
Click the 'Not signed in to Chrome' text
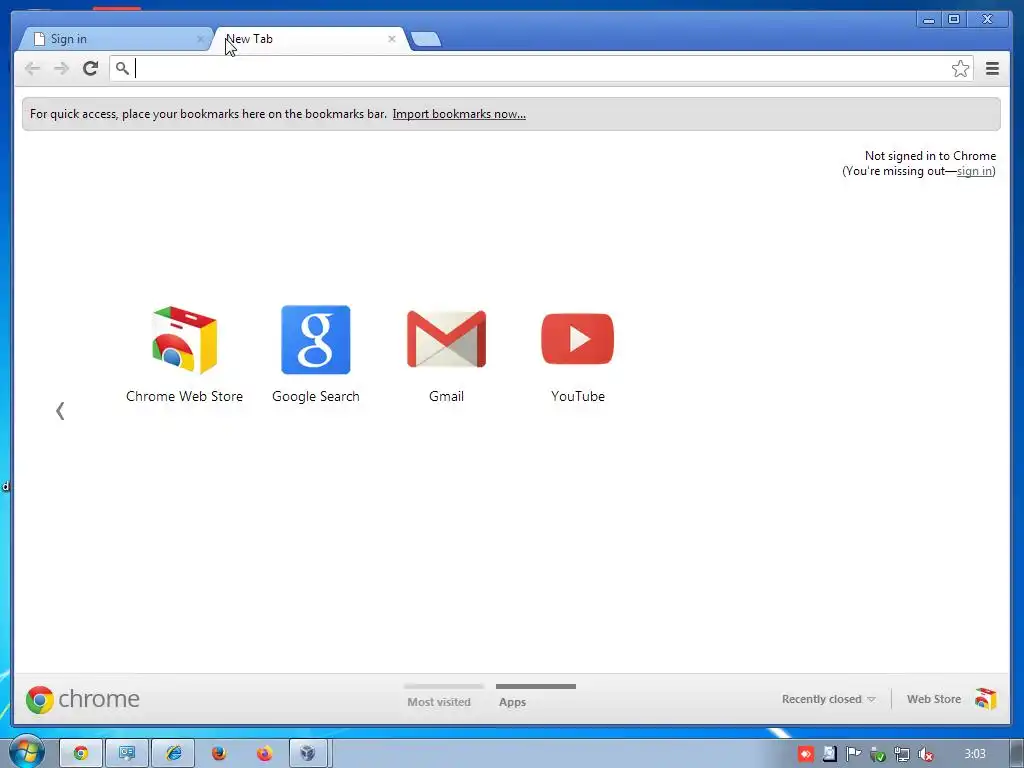[x=930, y=155]
